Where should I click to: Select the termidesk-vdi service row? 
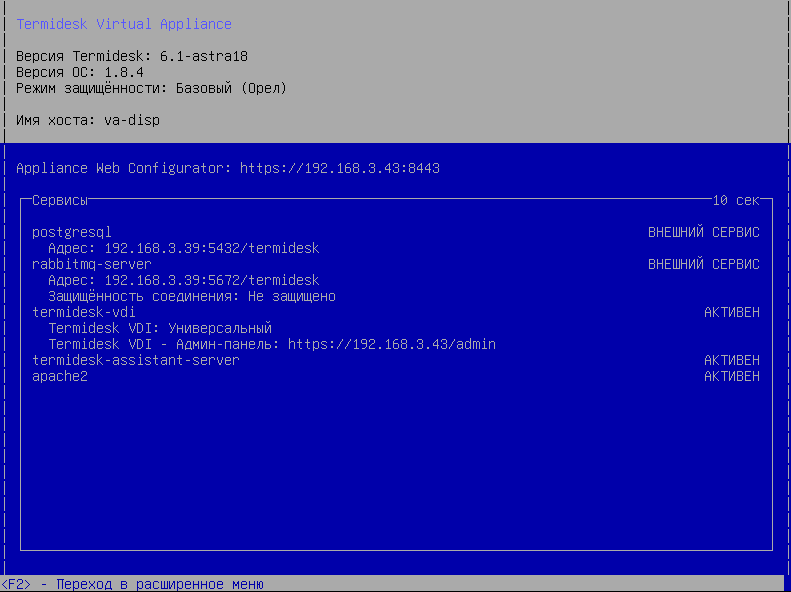click(x=396, y=312)
